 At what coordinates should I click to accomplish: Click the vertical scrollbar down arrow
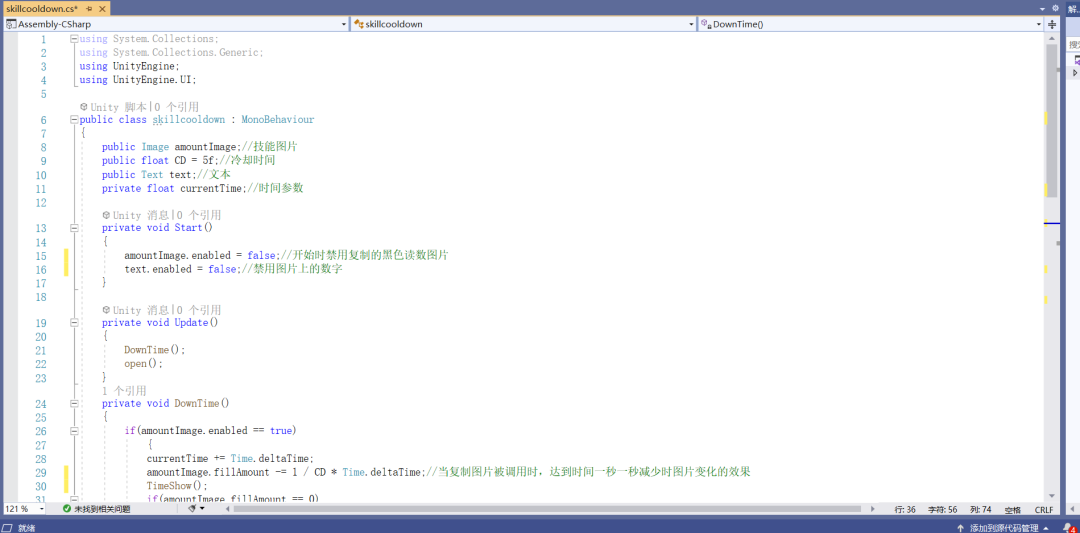pyautogui.click(x=1052, y=496)
